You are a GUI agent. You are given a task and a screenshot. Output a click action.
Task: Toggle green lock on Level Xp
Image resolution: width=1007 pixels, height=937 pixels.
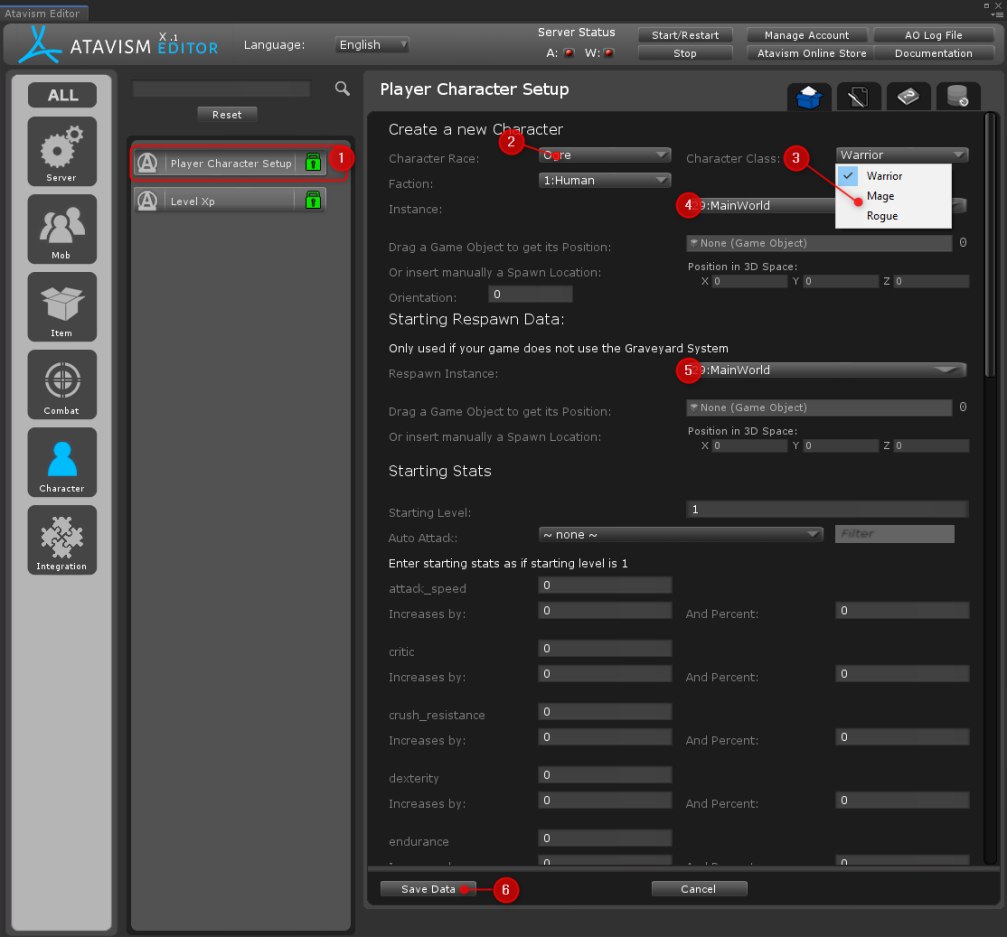click(313, 201)
